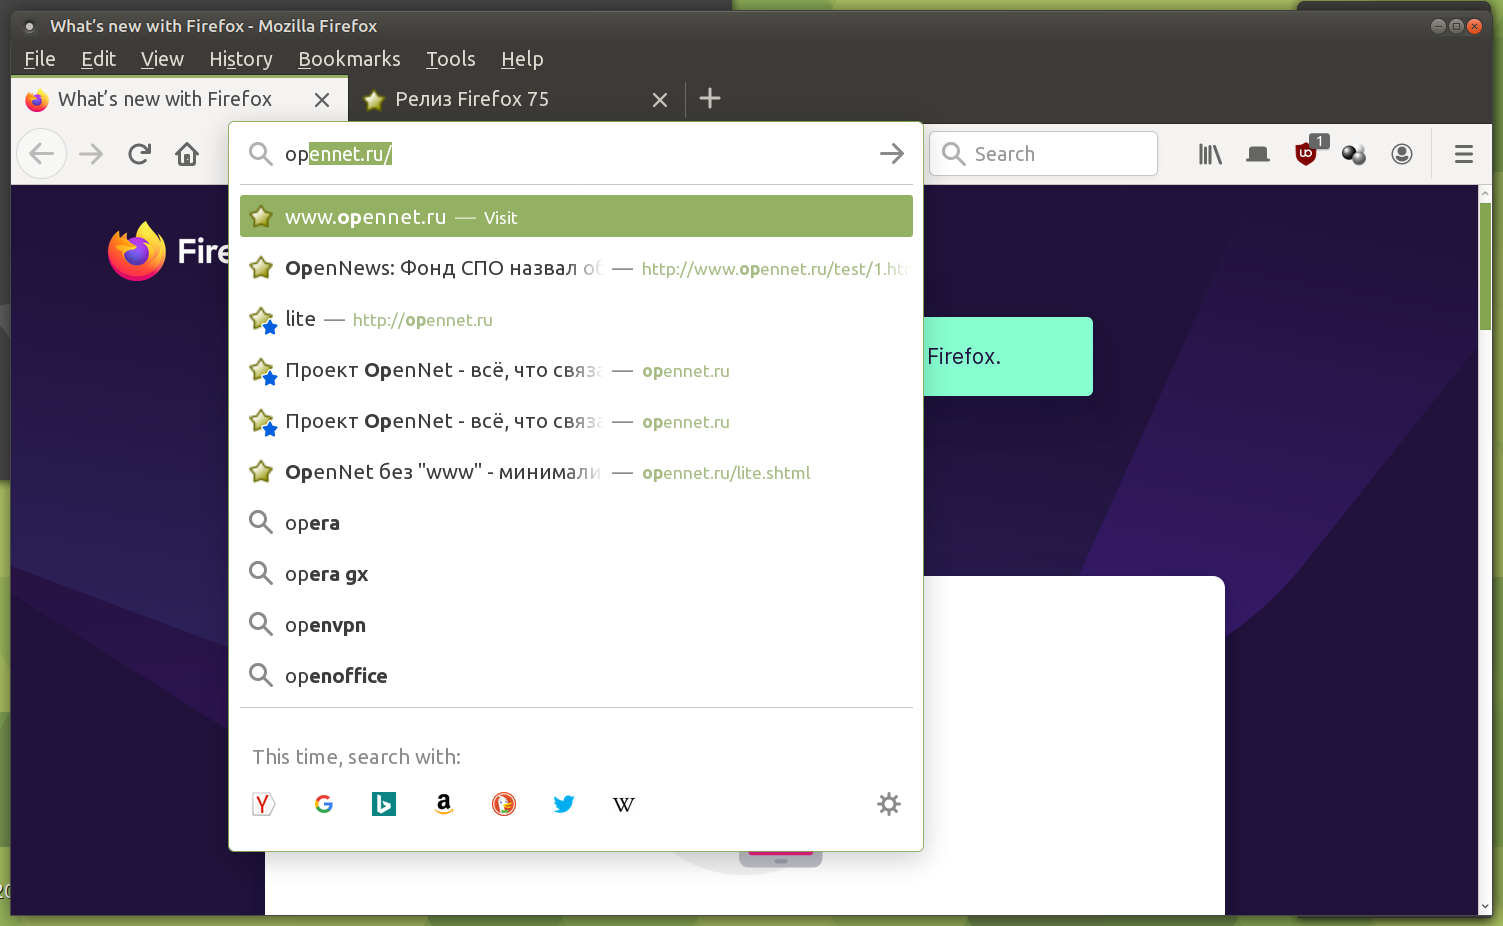
Task: Open a new tab with the plus button
Action: click(x=710, y=98)
